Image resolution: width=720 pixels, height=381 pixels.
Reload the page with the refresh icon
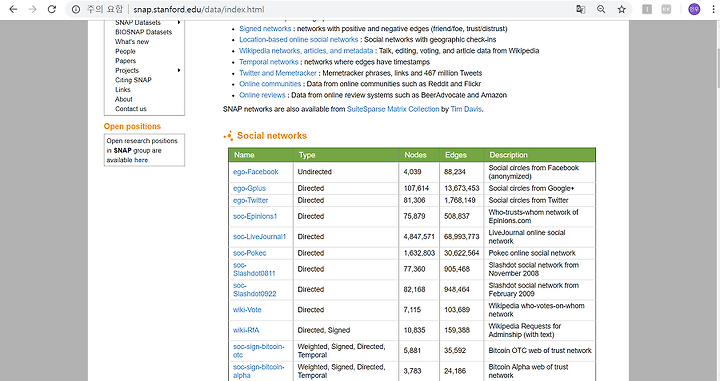[52, 9]
